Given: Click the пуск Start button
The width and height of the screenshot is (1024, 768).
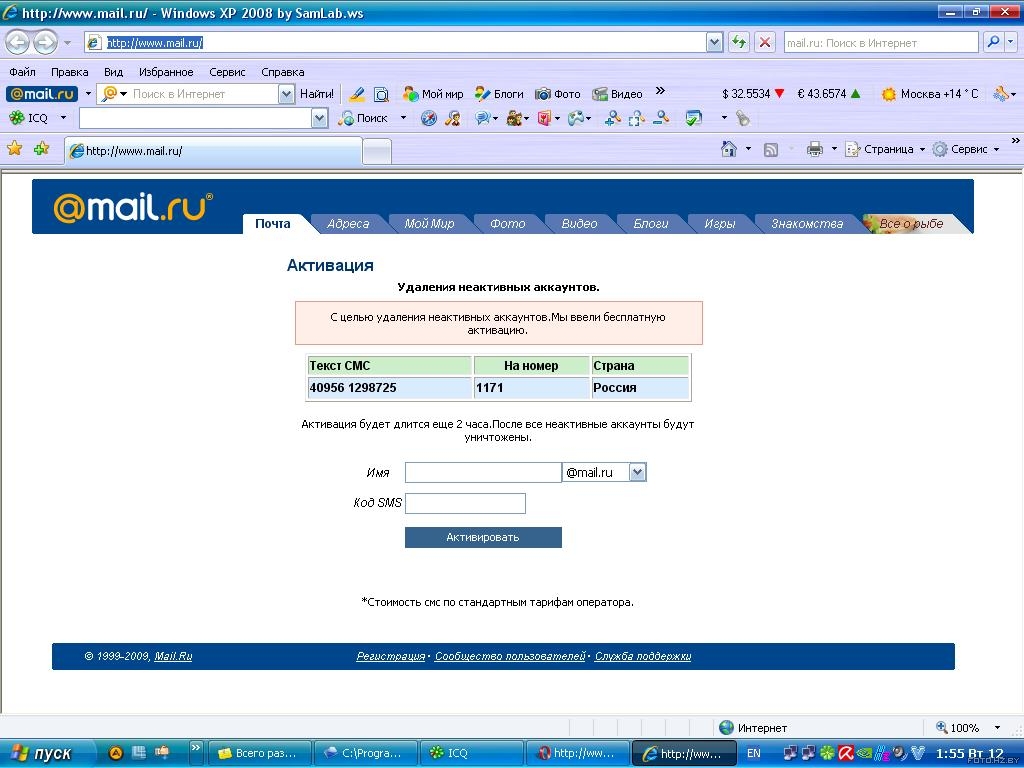Looking at the screenshot, I should 43,754.
